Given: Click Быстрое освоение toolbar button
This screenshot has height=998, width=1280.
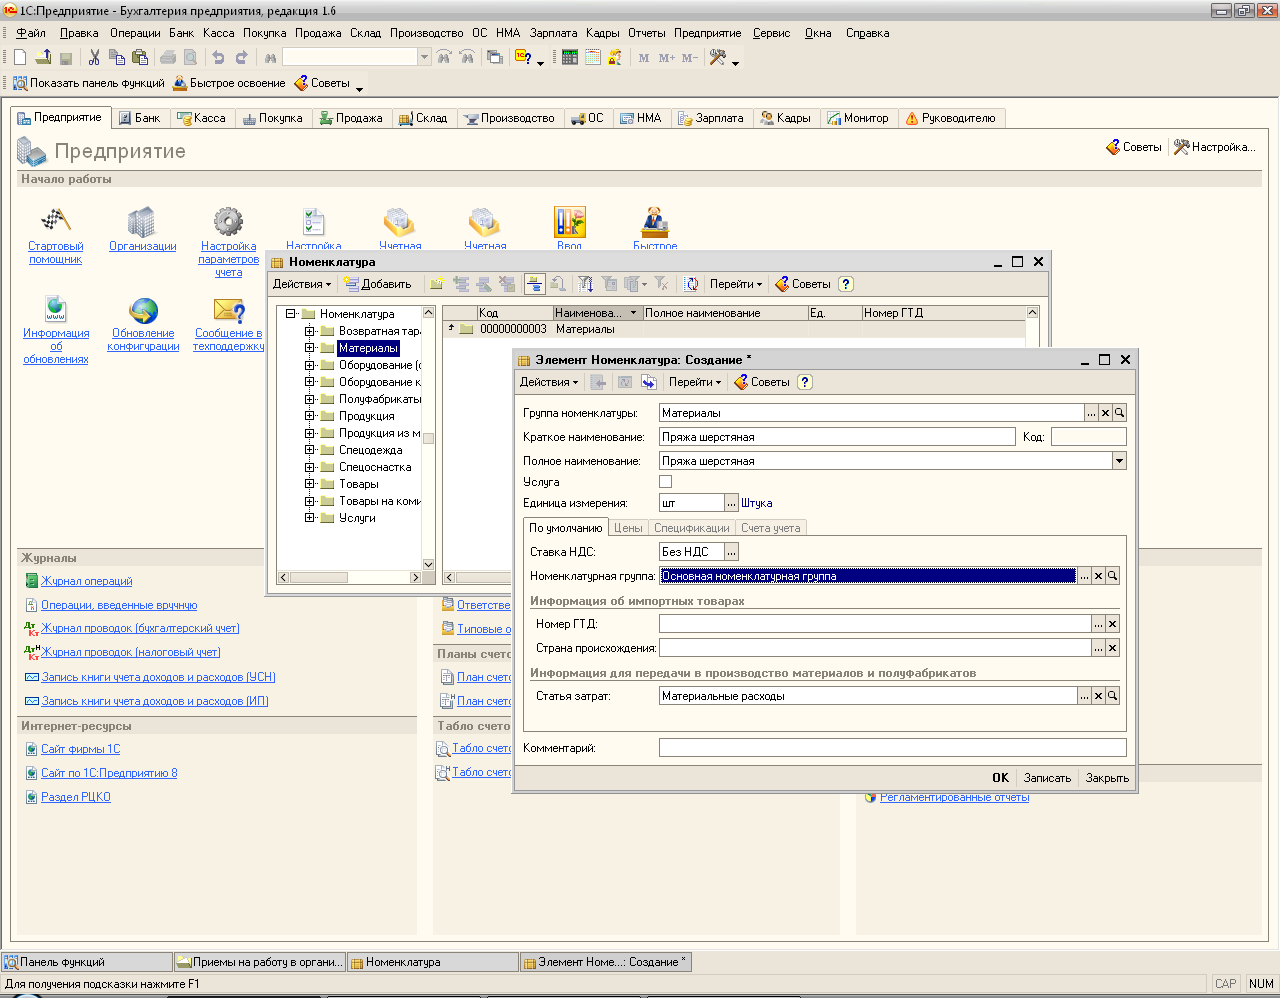Looking at the screenshot, I should 230,83.
